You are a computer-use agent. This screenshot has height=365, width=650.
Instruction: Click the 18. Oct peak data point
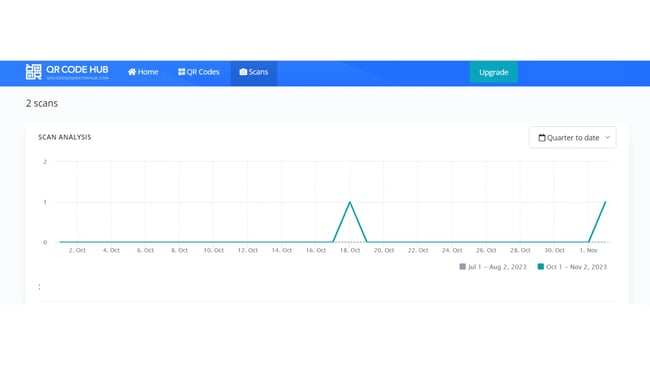point(350,202)
